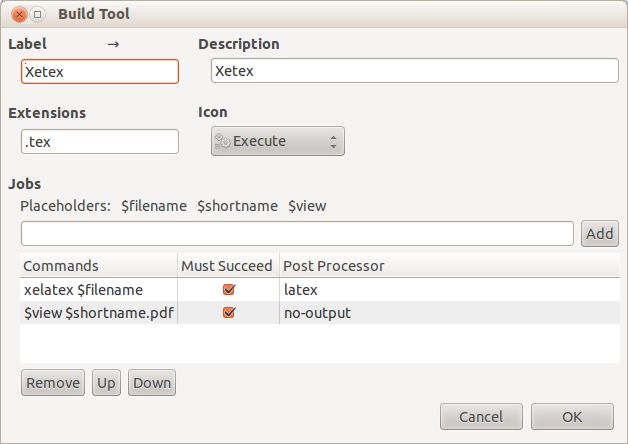Click the Cancel button
628x444 pixels.
(x=481, y=417)
